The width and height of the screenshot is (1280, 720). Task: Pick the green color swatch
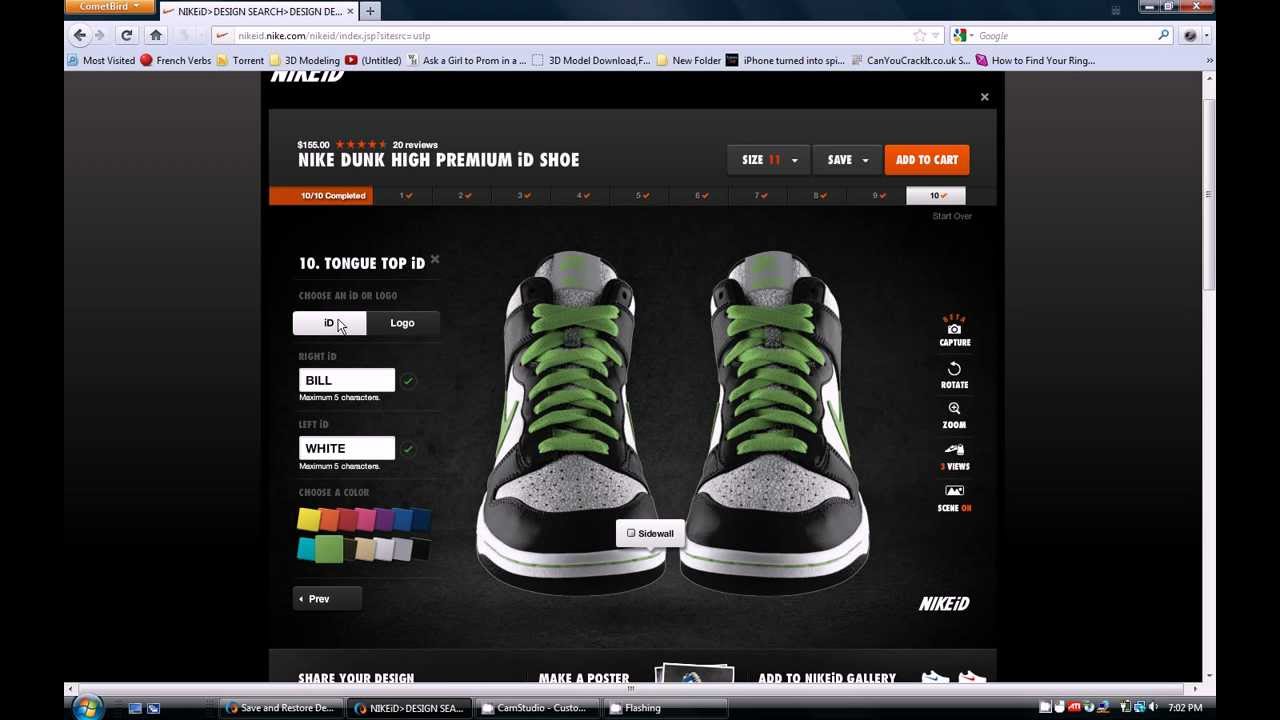pos(329,548)
